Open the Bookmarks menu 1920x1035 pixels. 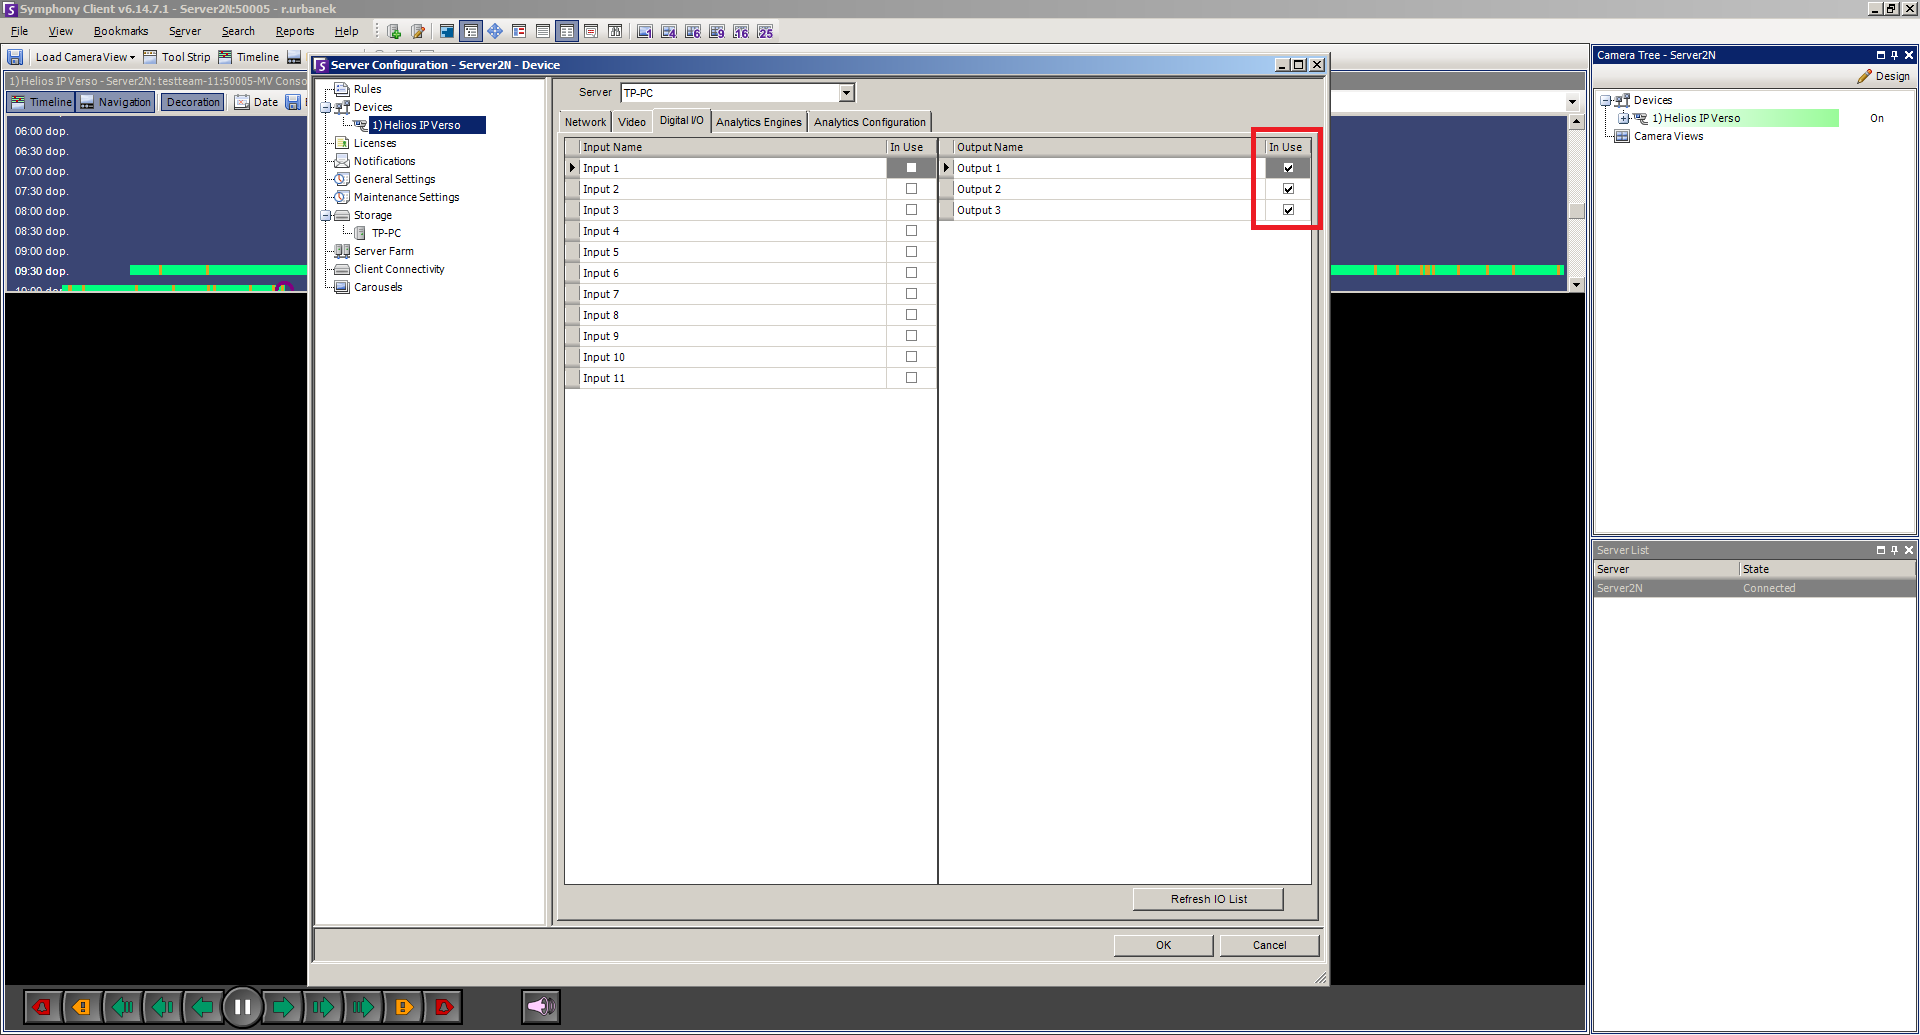click(x=120, y=32)
